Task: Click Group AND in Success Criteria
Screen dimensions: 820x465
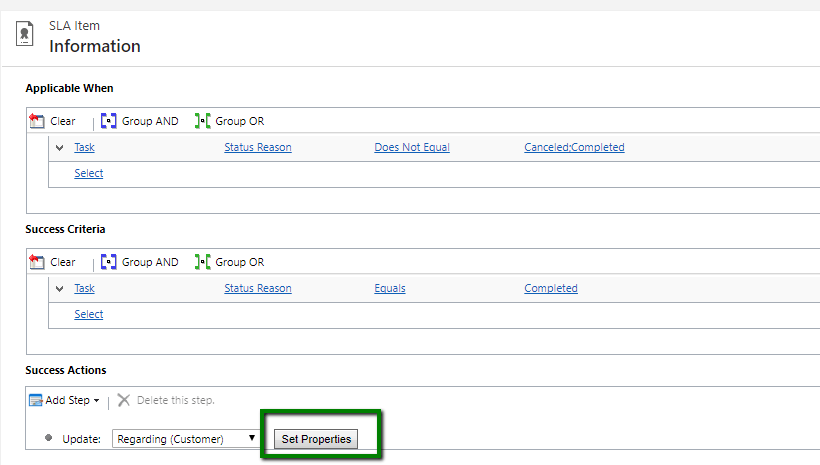Action: [x=140, y=262]
